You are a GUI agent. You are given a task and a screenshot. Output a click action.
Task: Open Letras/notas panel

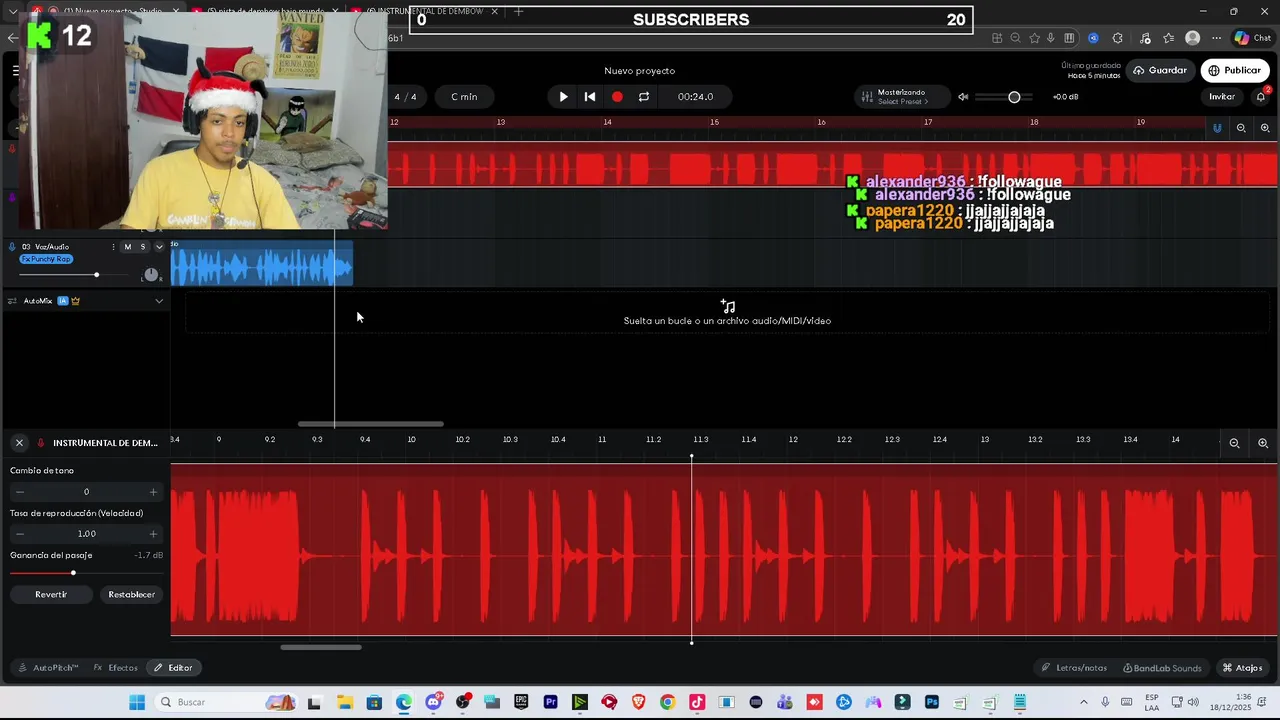pos(1074,668)
